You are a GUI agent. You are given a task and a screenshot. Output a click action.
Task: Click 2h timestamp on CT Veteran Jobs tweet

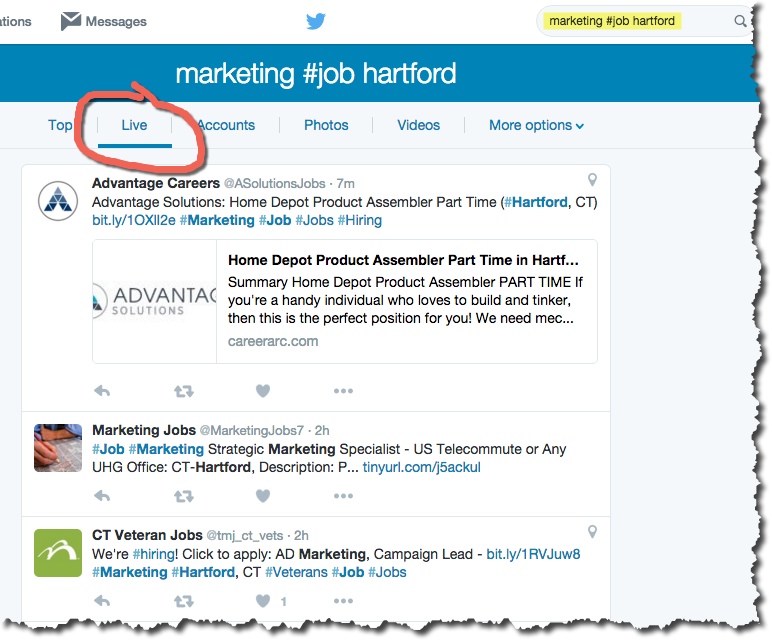(x=301, y=536)
